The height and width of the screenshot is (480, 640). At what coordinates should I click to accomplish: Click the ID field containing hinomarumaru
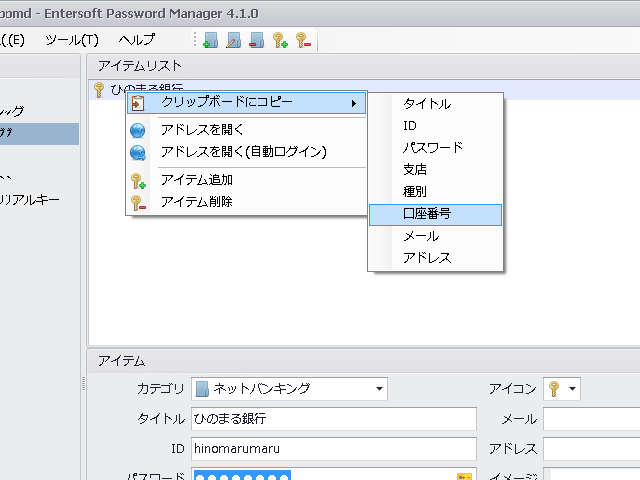click(x=333, y=449)
